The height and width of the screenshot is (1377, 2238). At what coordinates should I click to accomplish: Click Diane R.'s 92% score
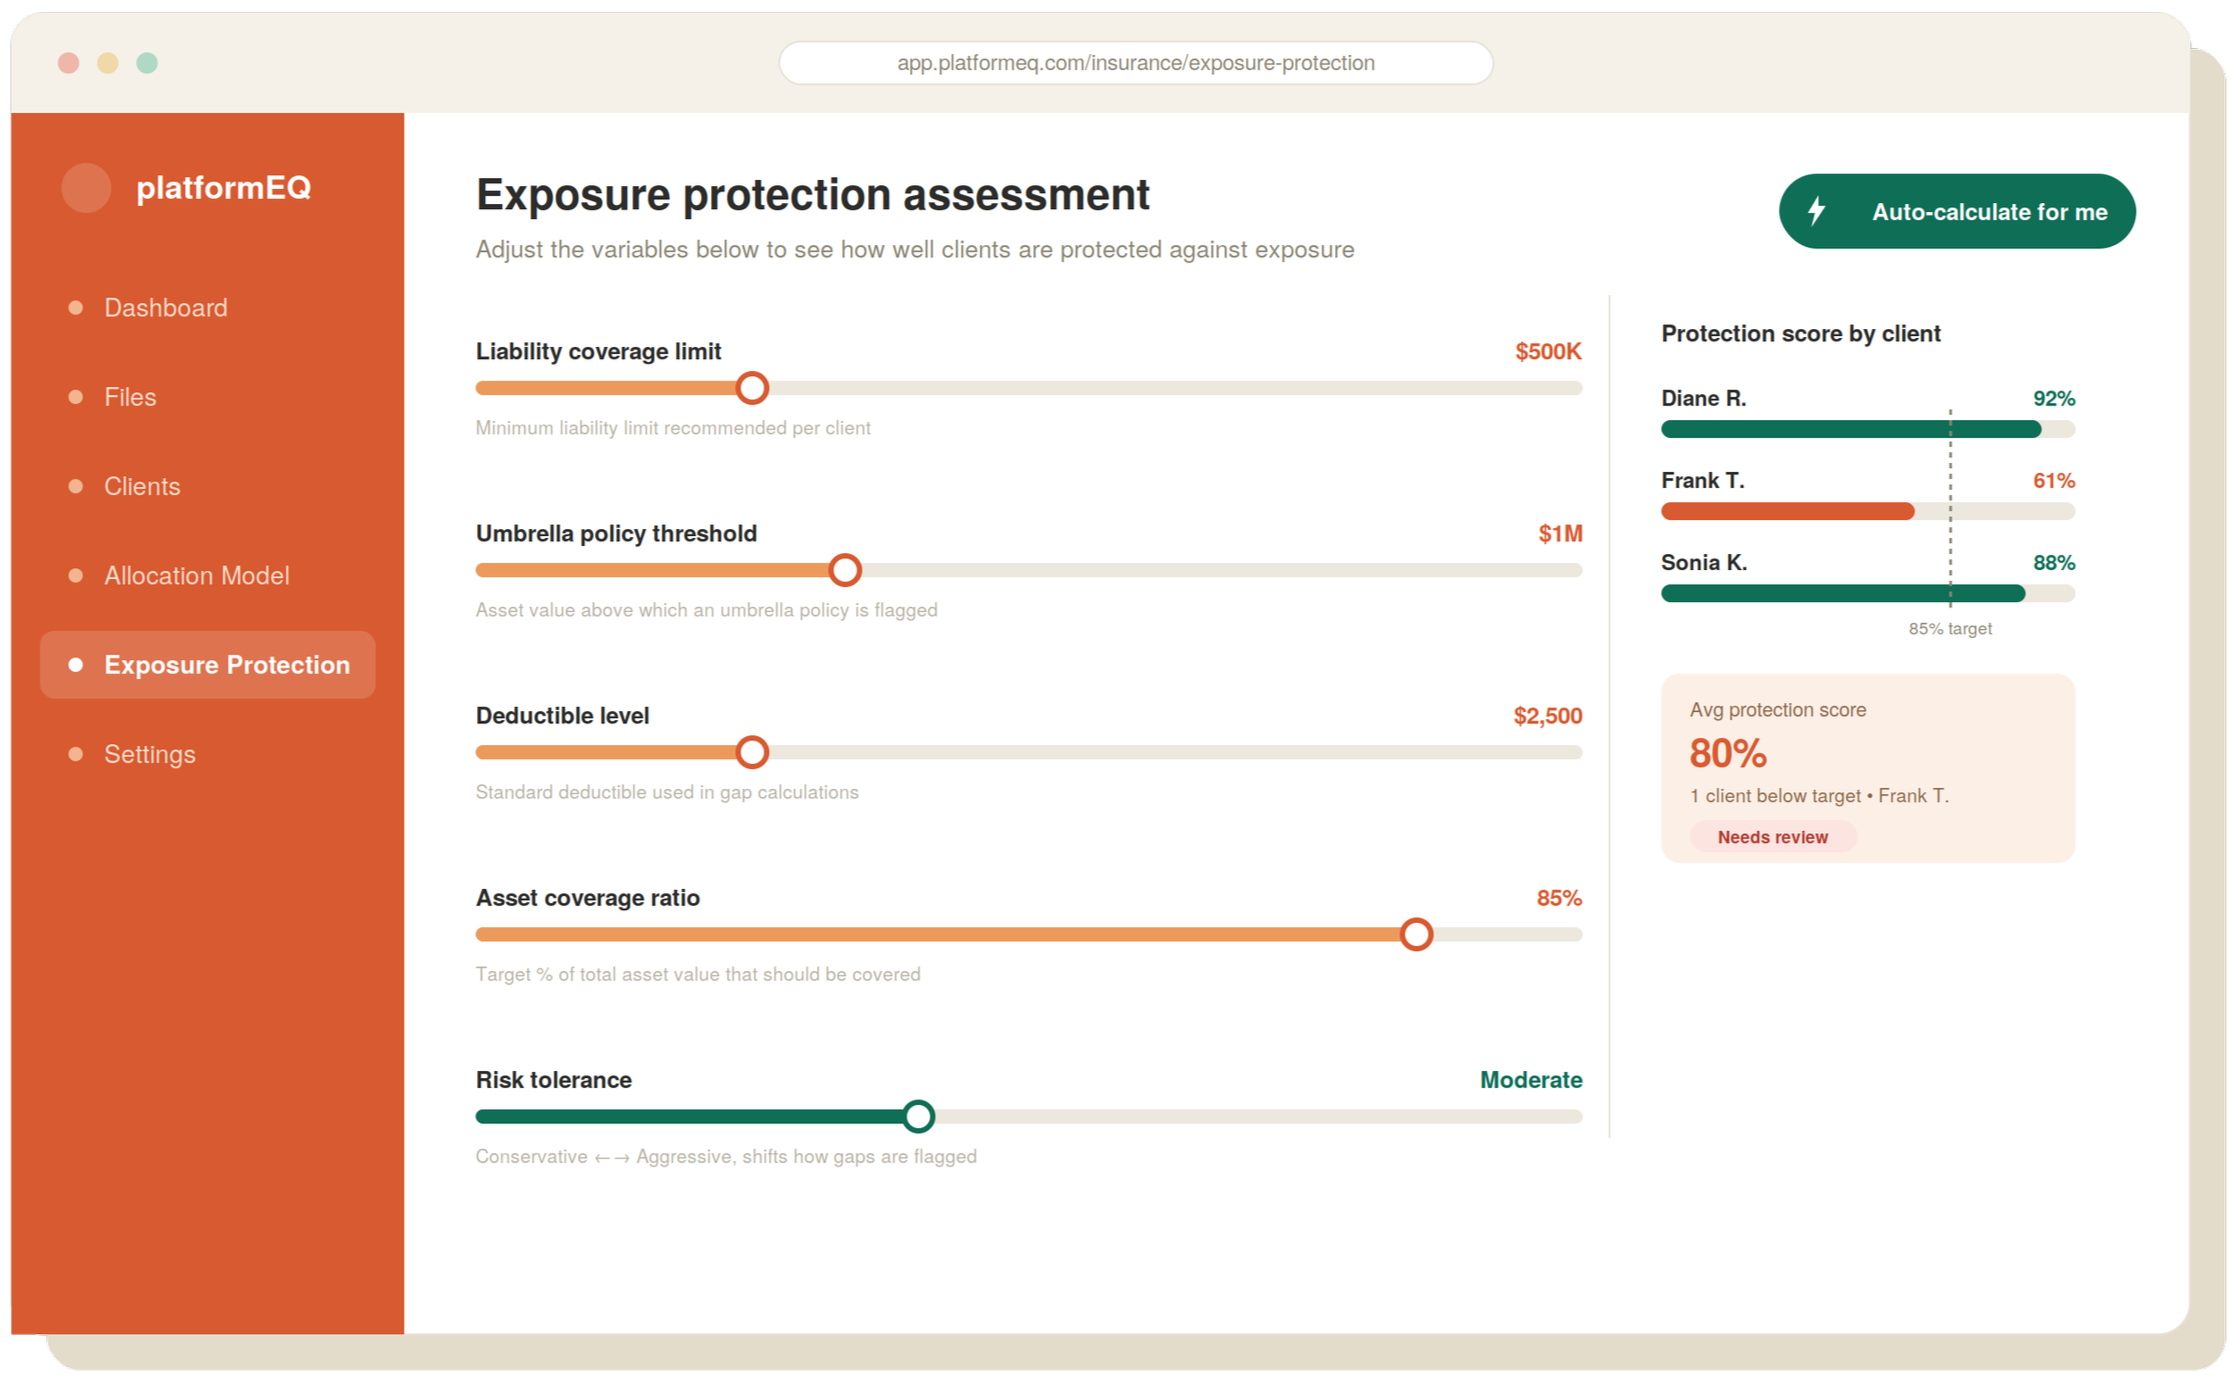tap(2054, 398)
